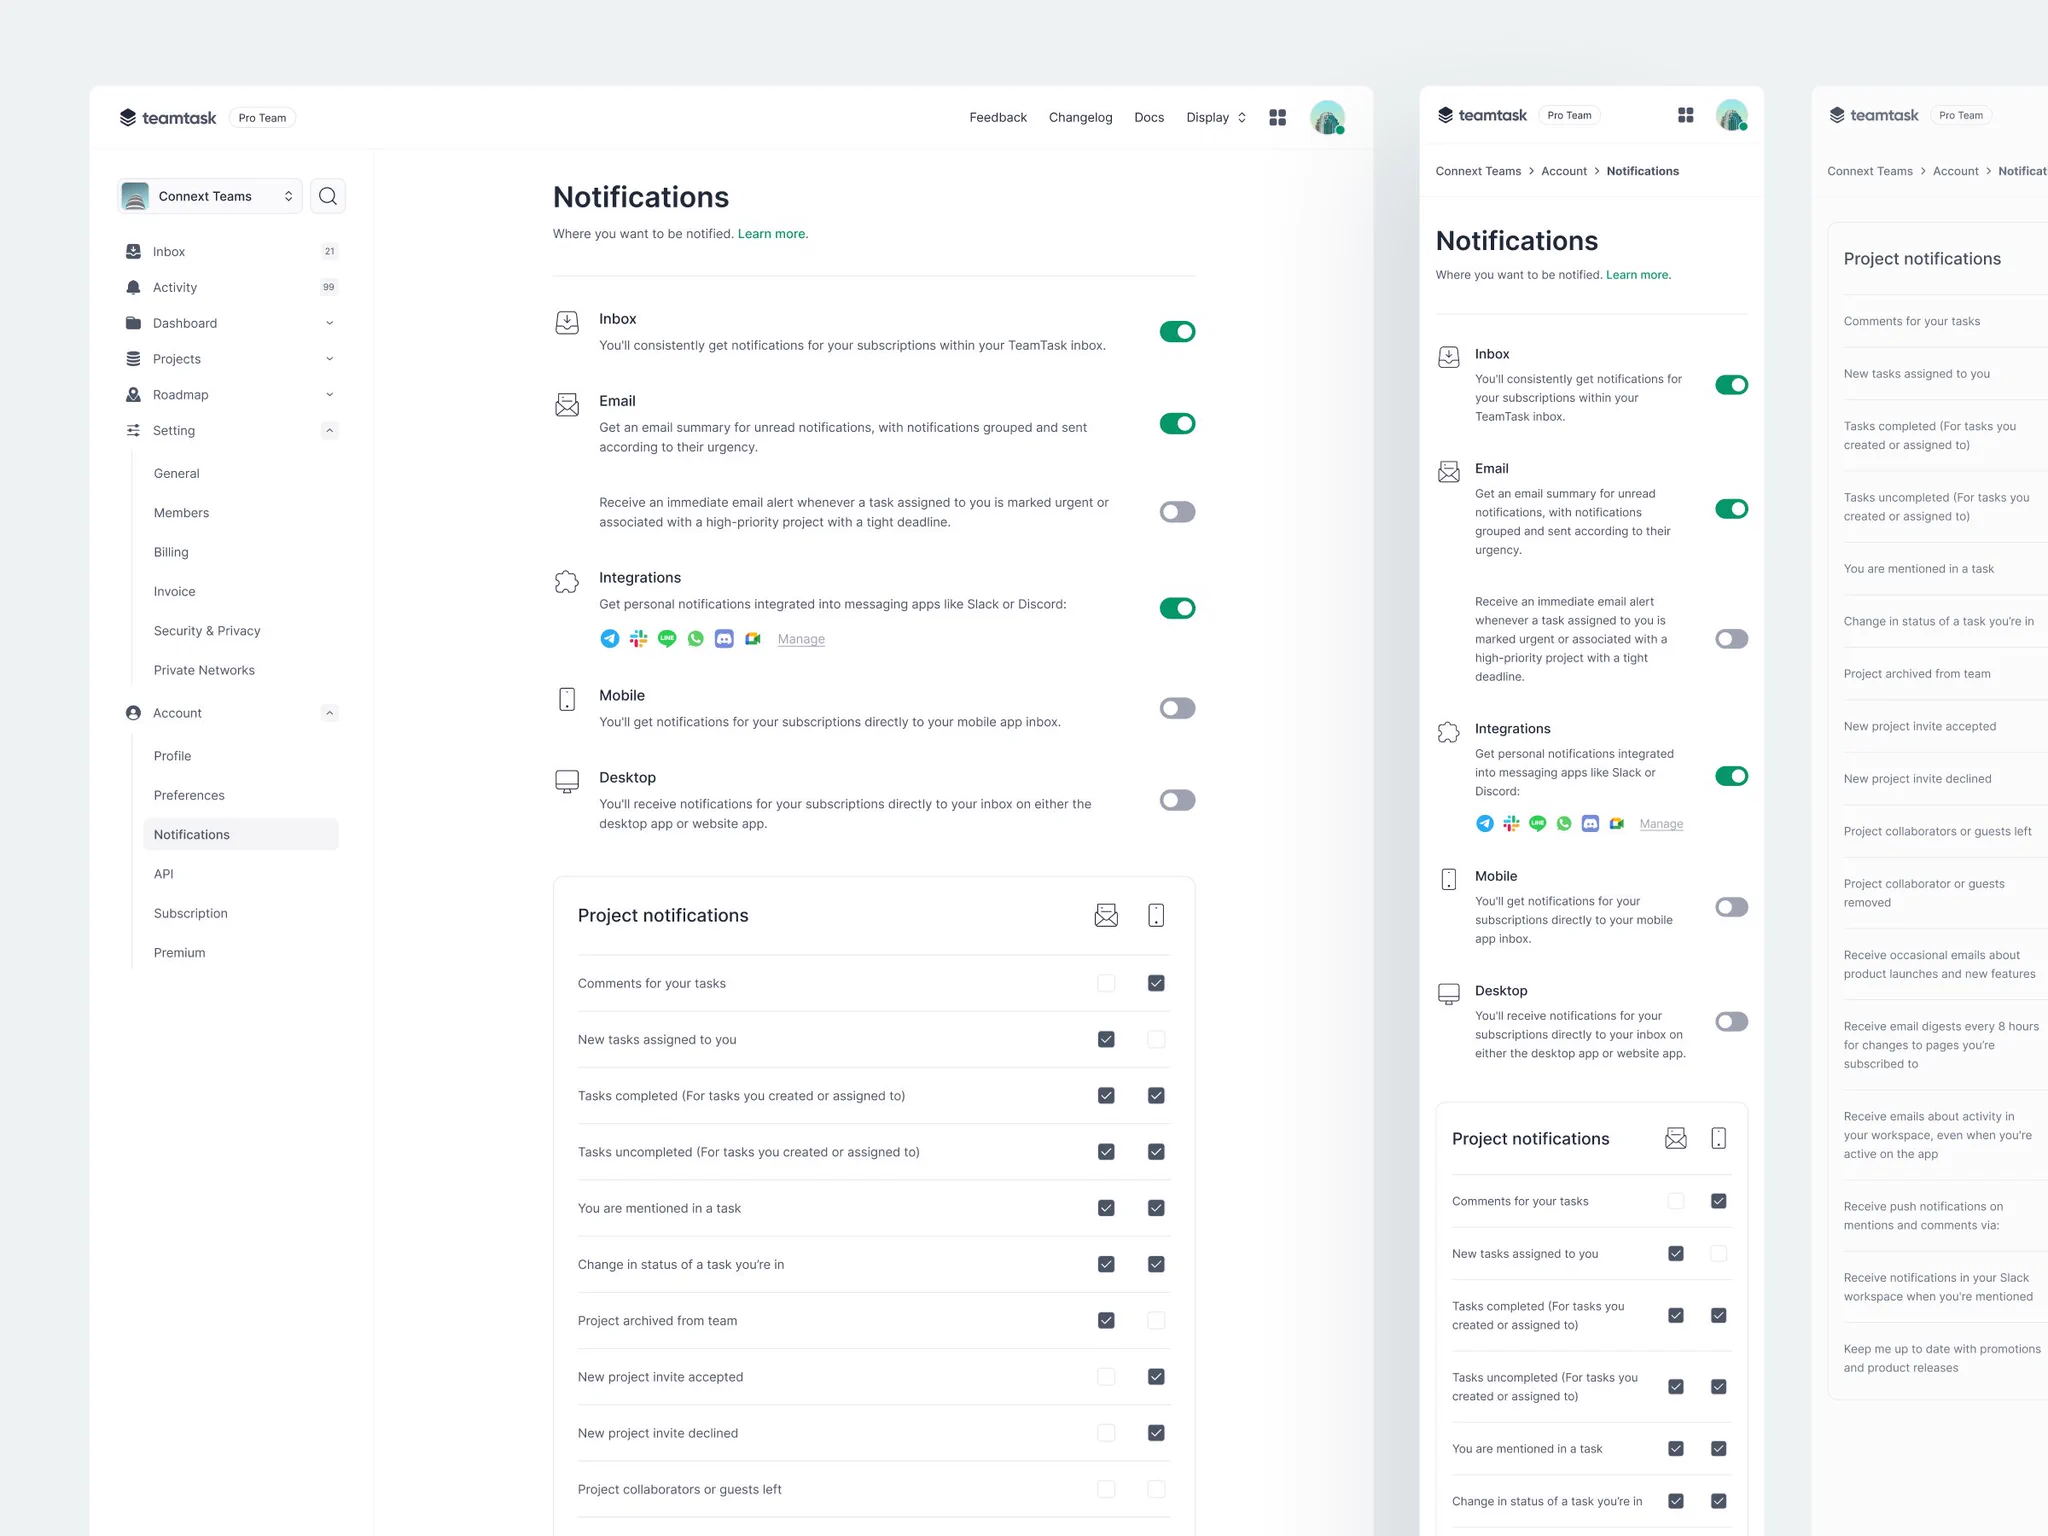Click Account breadcrumb in tablet view
The width and height of the screenshot is (2048, 1536).
[1564, 171]
